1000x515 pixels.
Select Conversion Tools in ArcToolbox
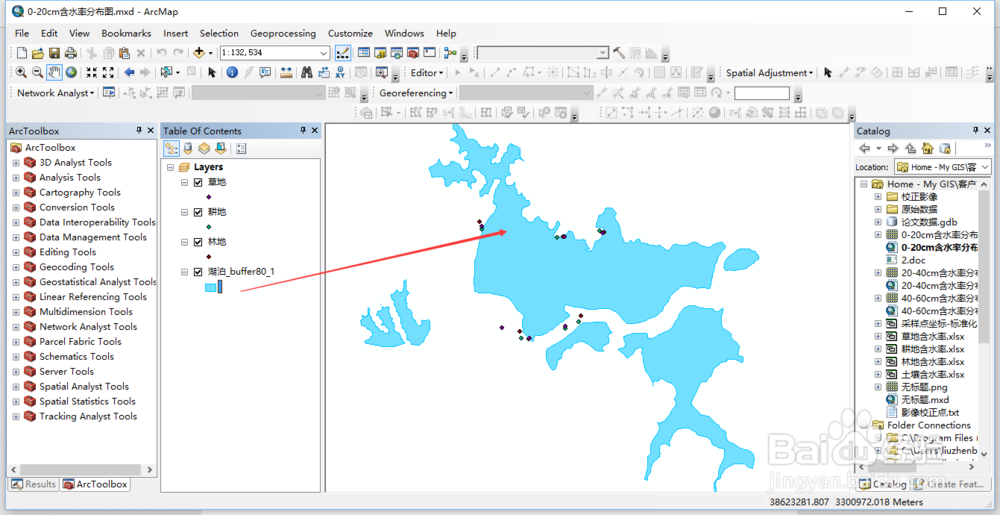pyautogui.click(x=77, y=207)
